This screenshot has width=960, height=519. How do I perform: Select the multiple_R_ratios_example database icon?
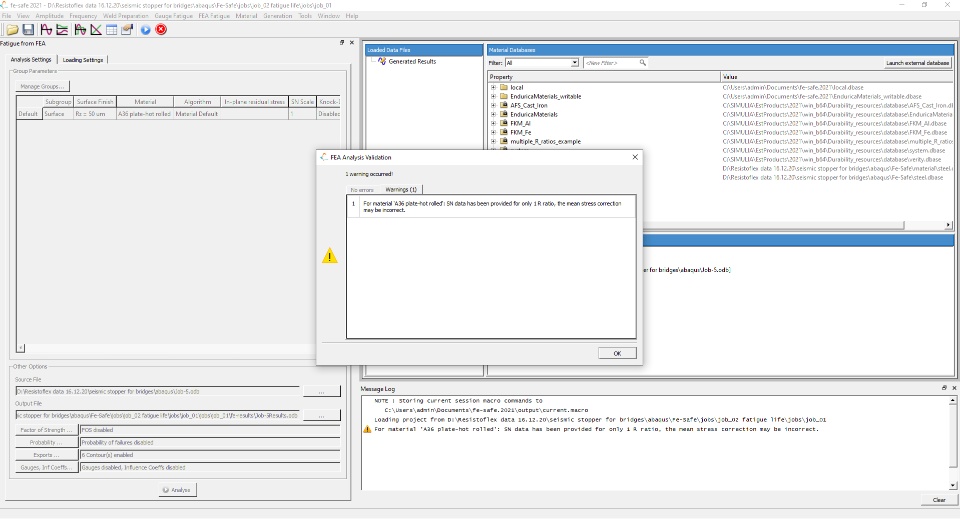(x=504, y=141)
